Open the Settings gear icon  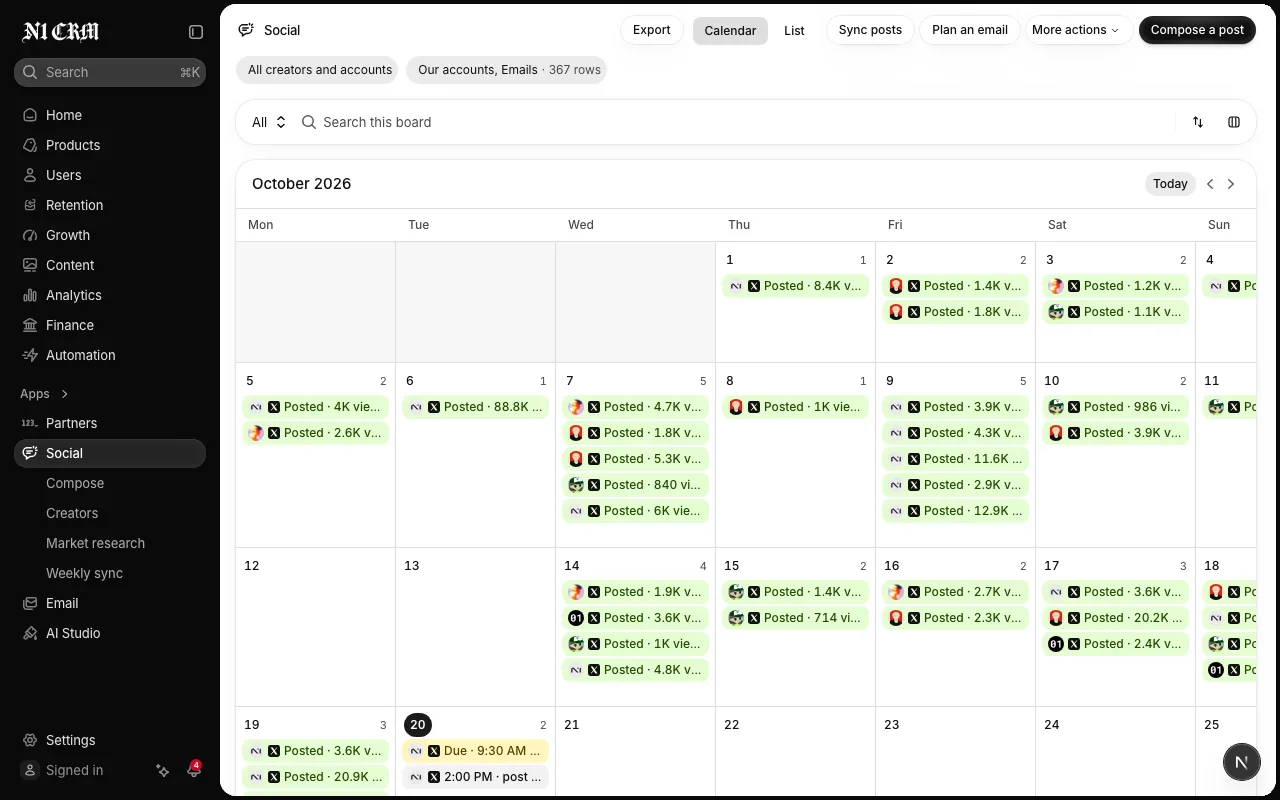(30, 740)
